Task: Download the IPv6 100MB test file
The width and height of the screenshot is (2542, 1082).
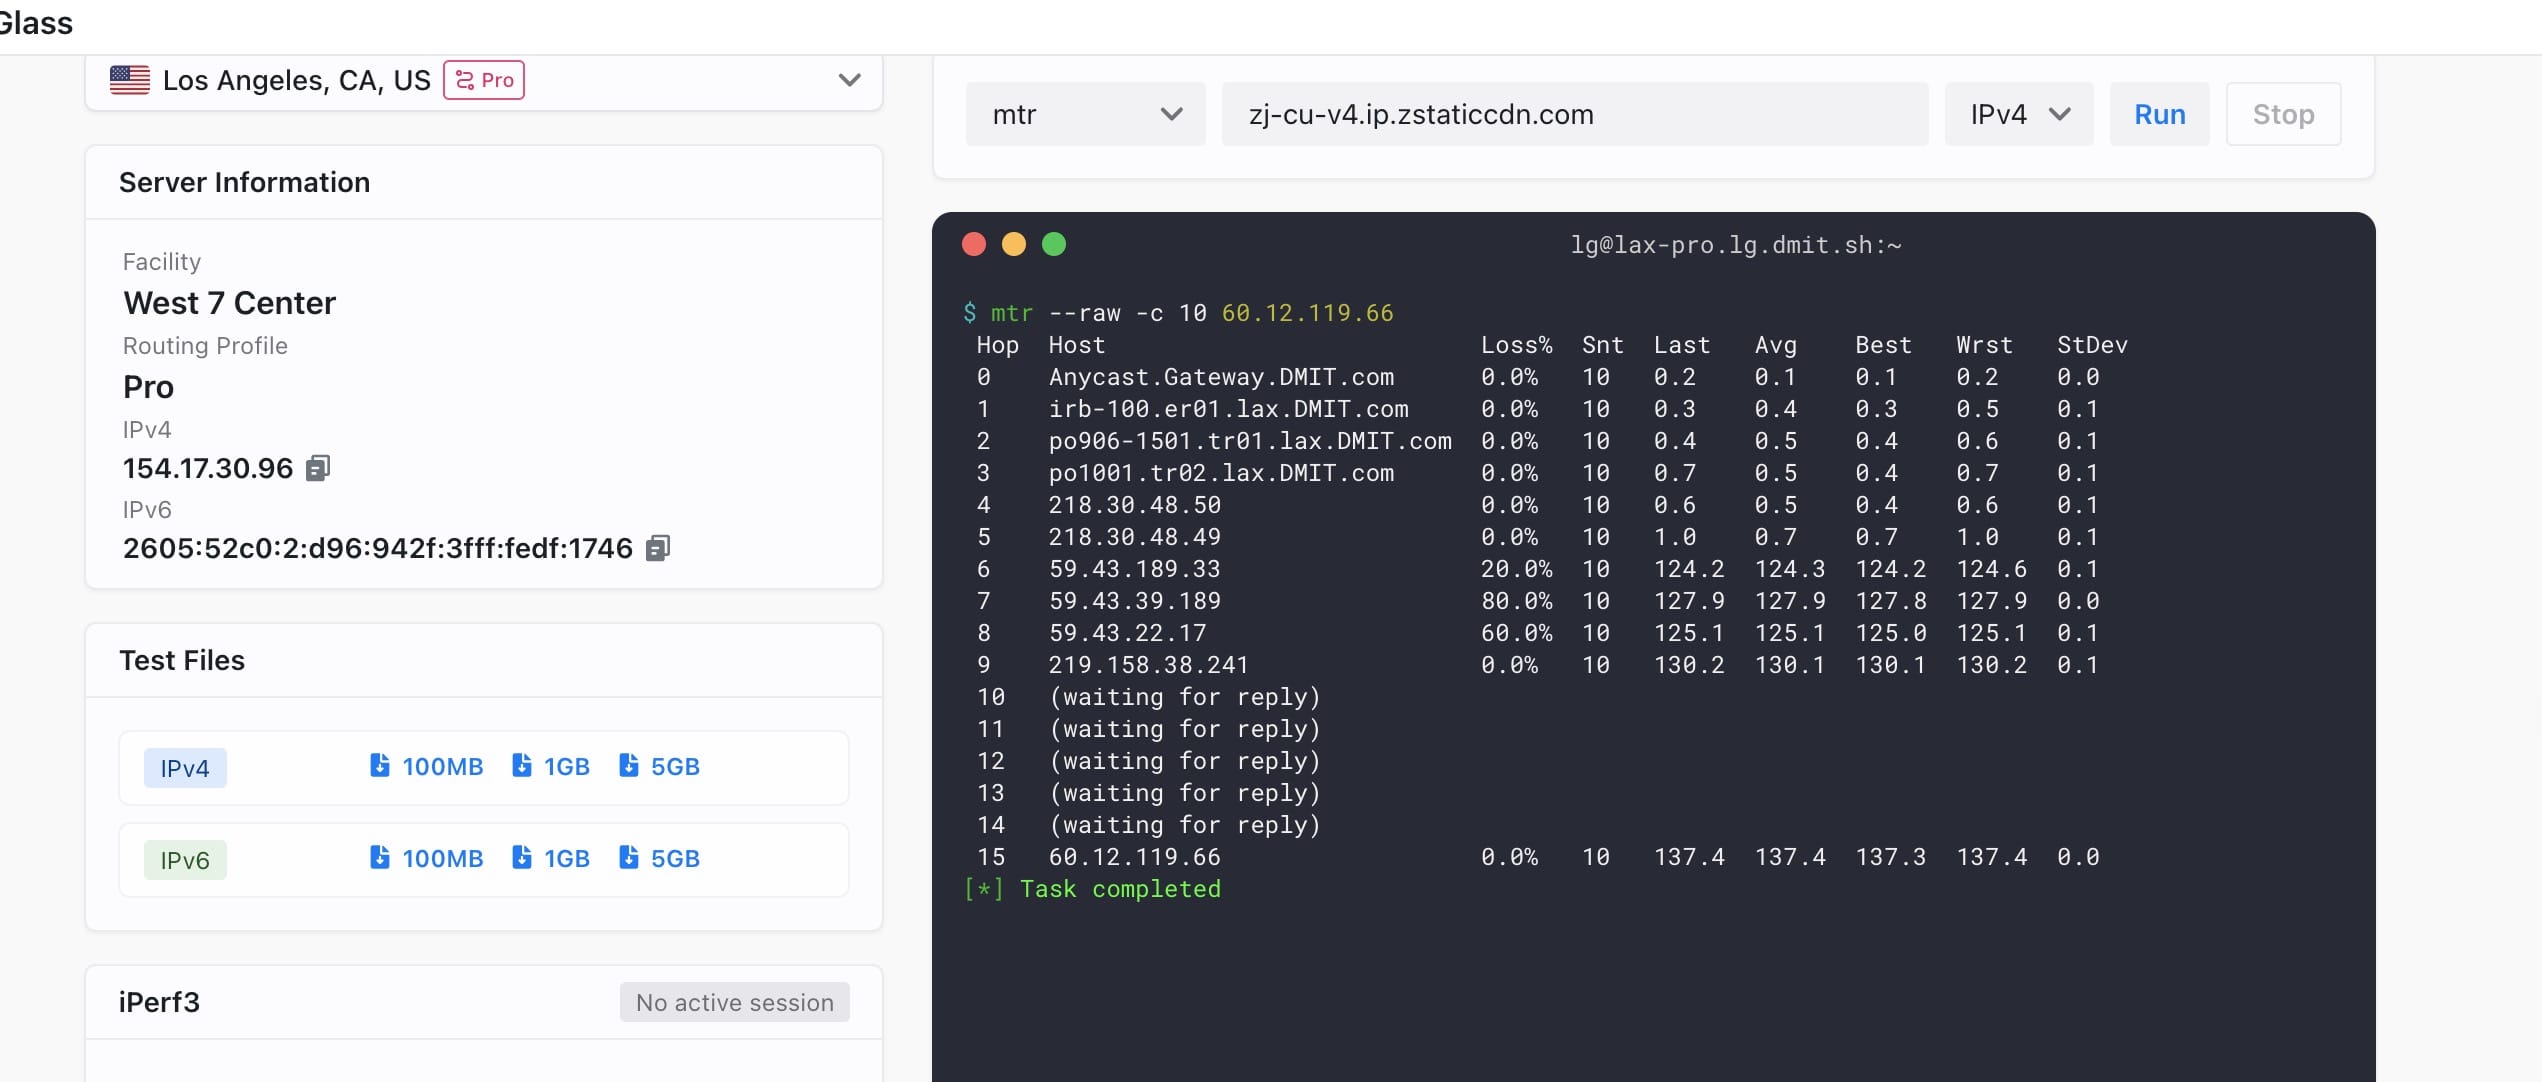Action: point(427,858)
